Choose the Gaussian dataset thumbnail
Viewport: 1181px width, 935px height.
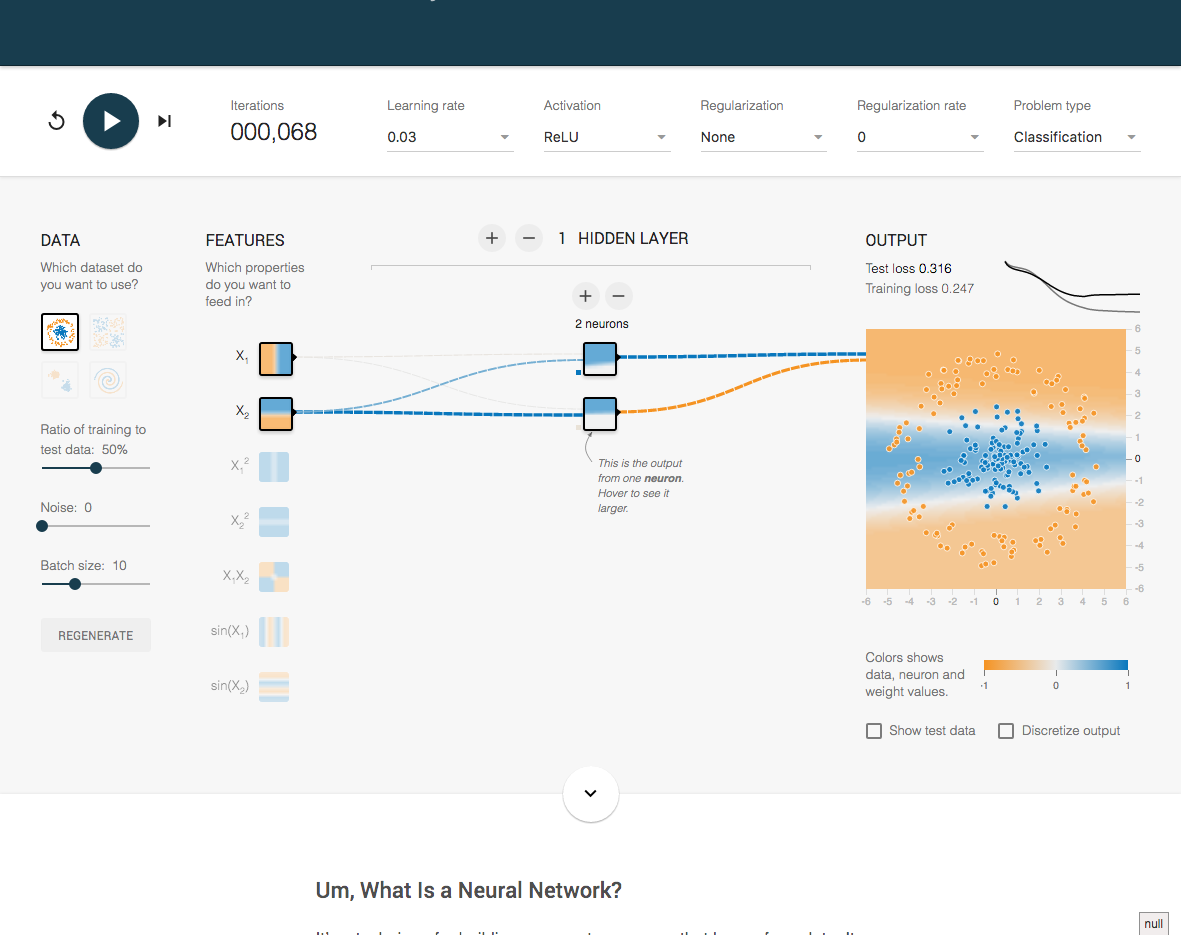tap(60, 380)
